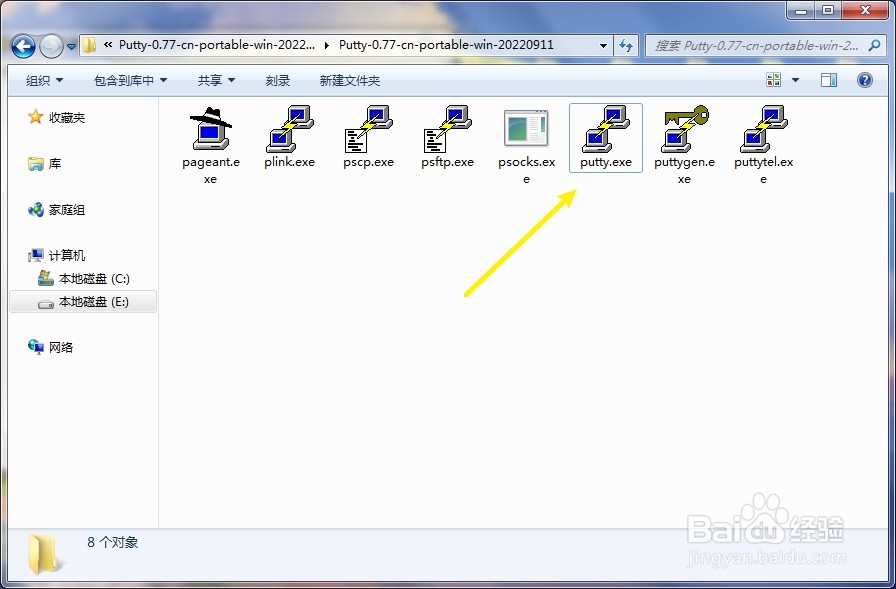This screenshot has width=896, height=589.
Task: Click the psocks.exe file name label
Action: tap(526, 170)
